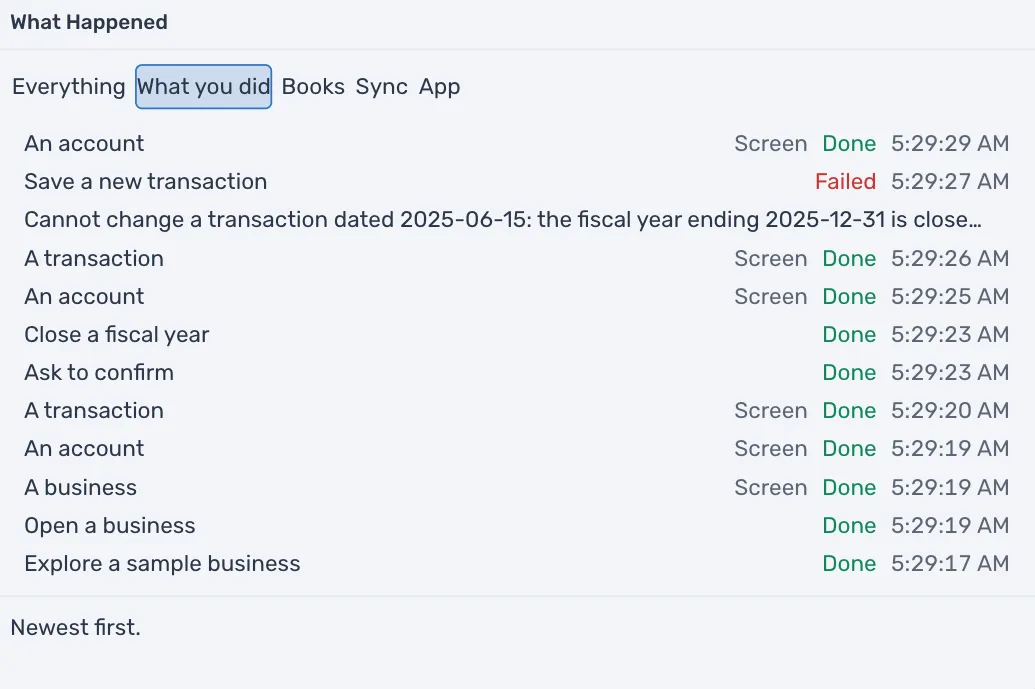Click the 5:29:17 AM timestamp
The image size is (1035, 689).
pyautogui.click(x=950, y=564)
